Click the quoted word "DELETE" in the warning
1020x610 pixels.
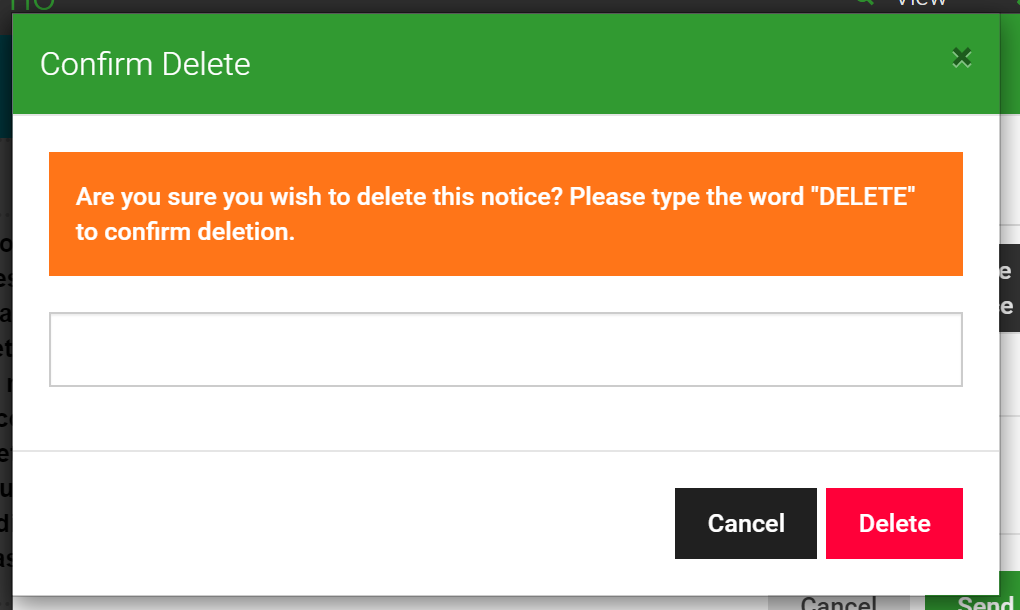863,196
